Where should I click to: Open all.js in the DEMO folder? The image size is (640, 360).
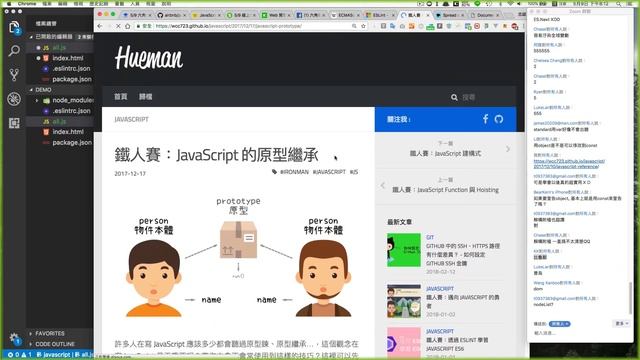pyautogui.click(x=61, y=121)
